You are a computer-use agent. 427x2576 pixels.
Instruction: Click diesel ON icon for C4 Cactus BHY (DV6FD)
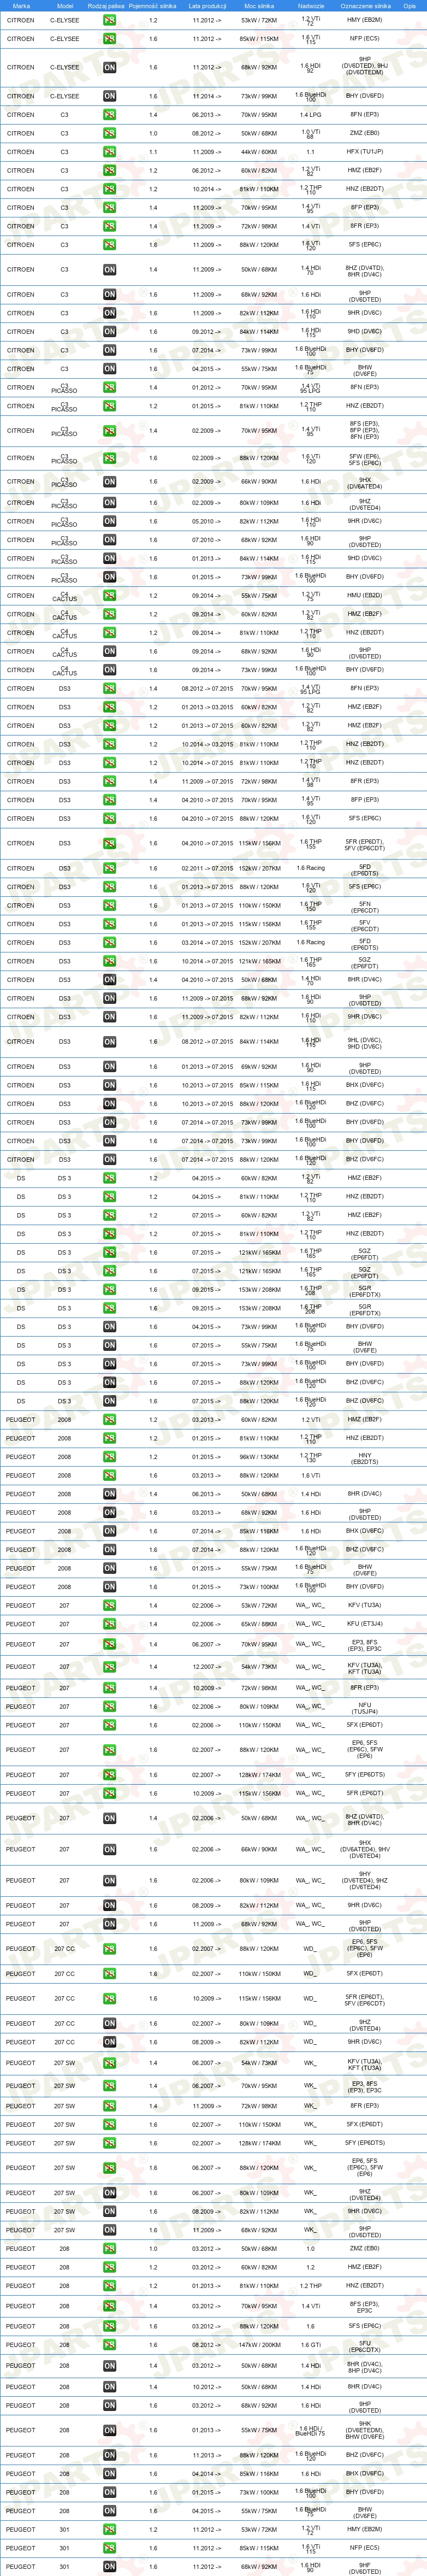(x=109, y=670)
